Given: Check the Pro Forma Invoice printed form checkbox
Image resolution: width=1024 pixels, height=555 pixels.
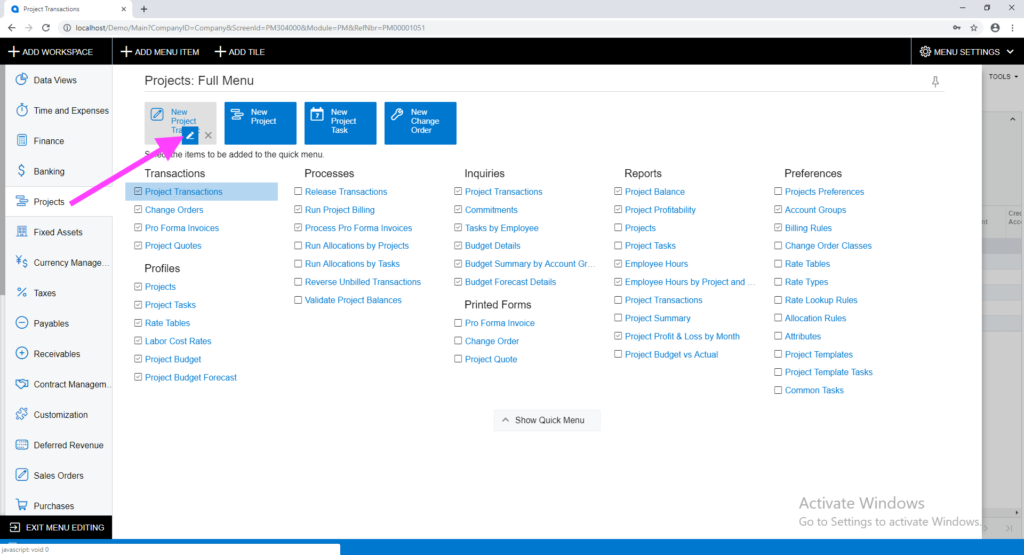Looking at the screenshot, I should (x=458, y=323).
